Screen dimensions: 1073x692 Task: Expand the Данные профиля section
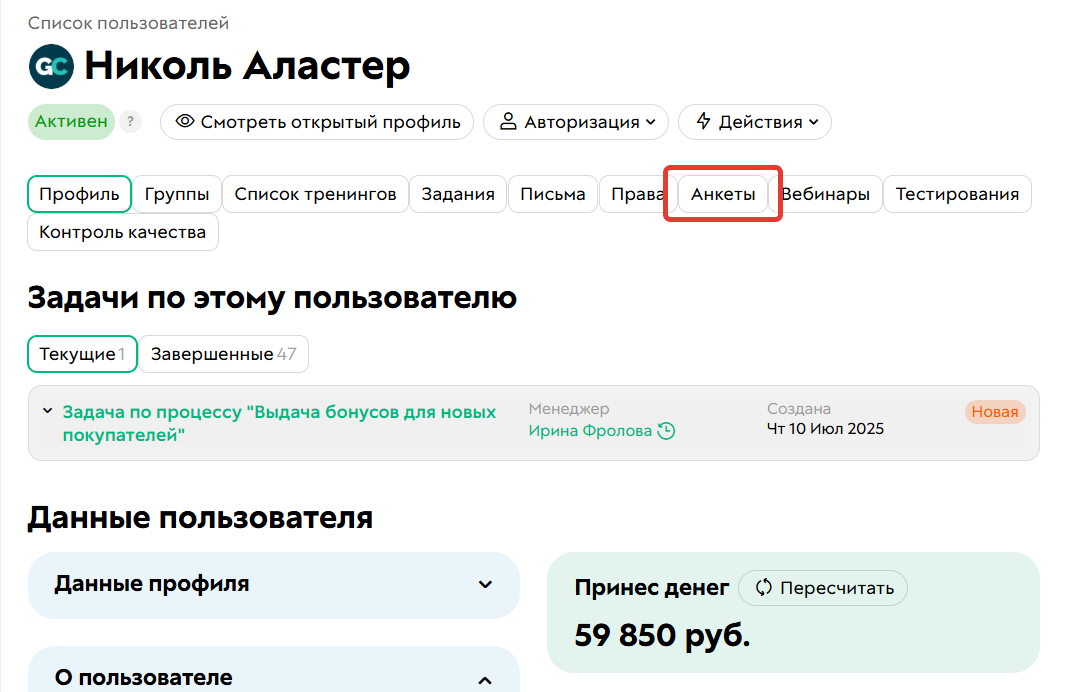point(485,585)
